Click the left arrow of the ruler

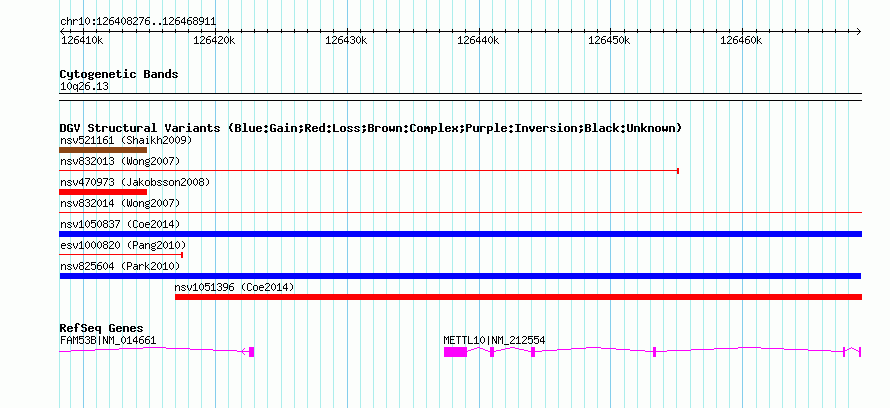(x=62, y=31)
